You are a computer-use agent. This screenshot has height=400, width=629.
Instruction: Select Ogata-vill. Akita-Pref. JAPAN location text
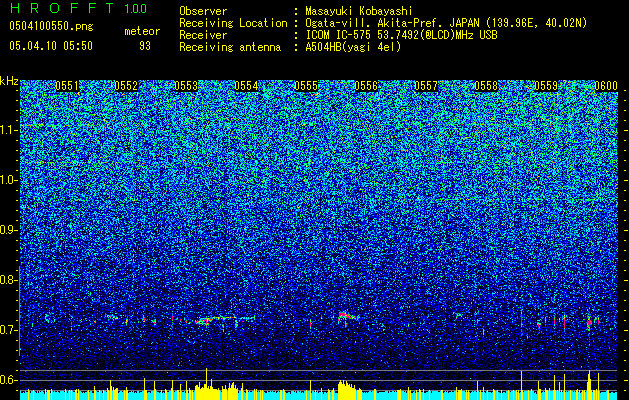click(x=446, y=23)
